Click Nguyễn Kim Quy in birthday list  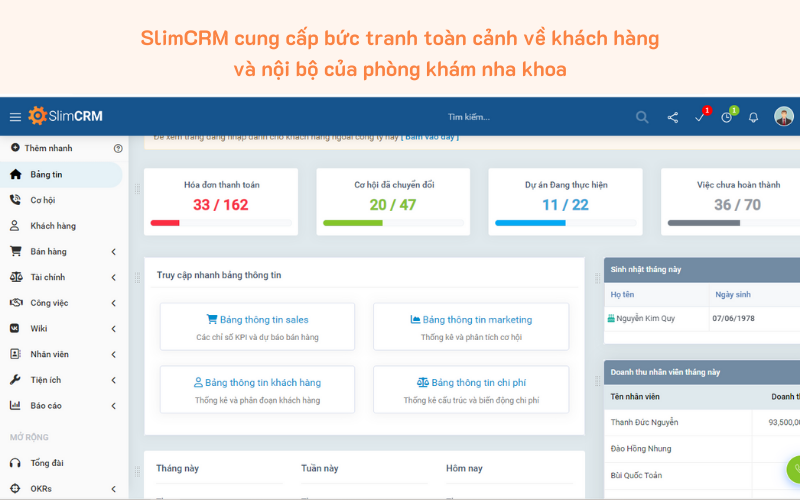point(645,318)
